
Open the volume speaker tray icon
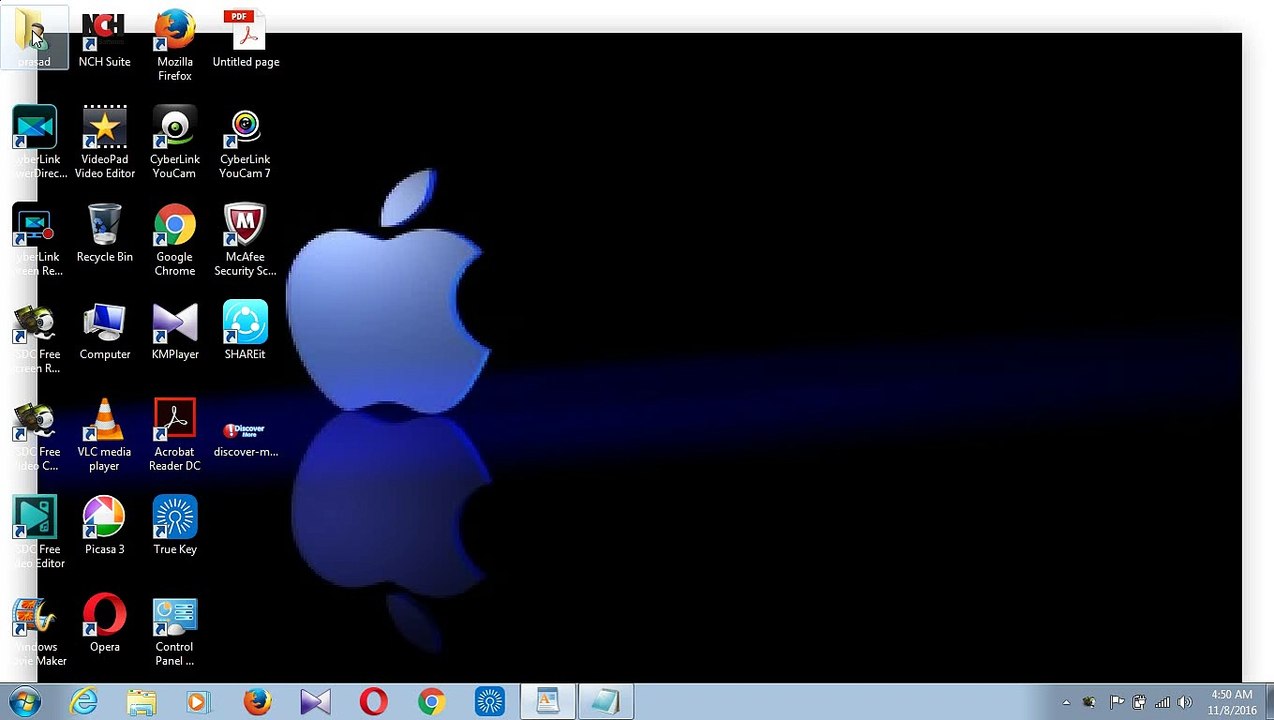tap(1186, 702)
